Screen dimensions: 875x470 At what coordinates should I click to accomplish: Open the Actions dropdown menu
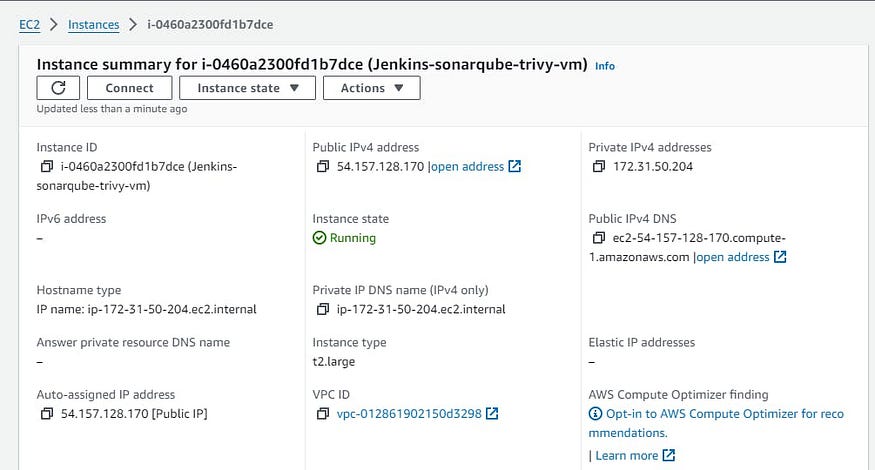(372, 88)
